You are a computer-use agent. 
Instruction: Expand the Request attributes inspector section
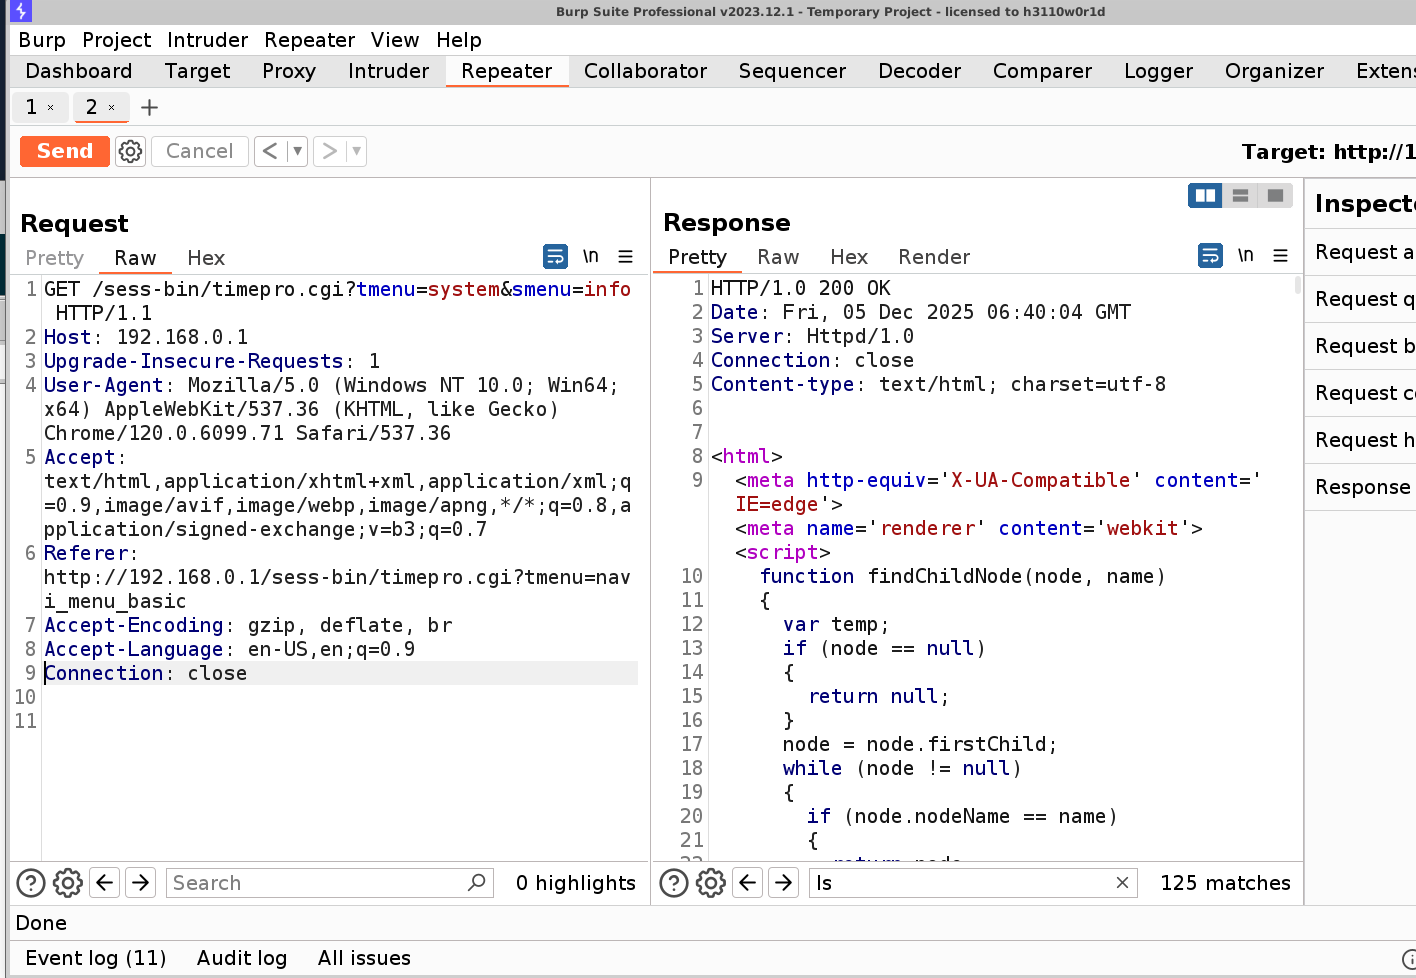pos(1362,252)
